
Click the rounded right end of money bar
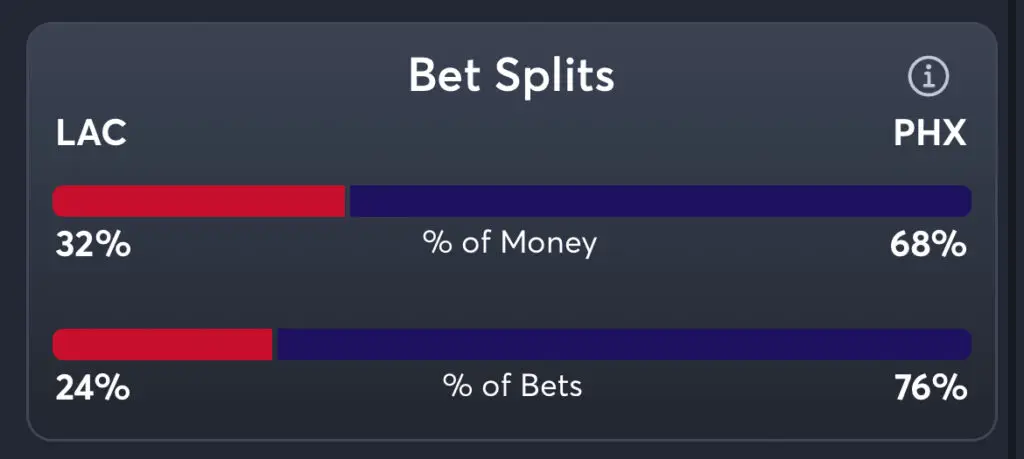(x=964, y=201)
